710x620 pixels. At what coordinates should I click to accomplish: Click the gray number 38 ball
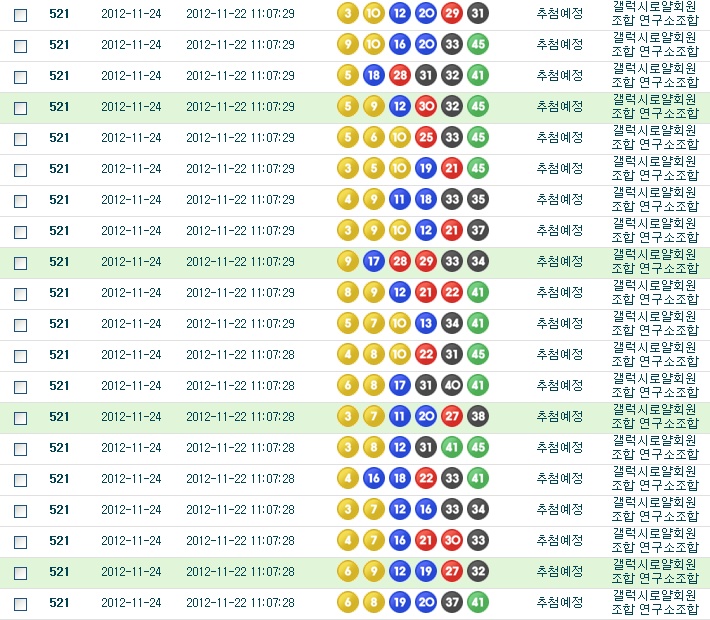478,417
